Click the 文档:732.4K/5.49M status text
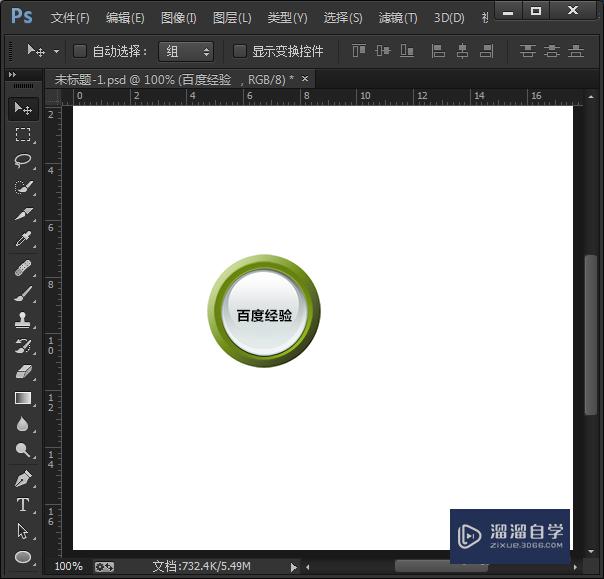The height and width of the screenshot is (579, 604). (201, 566)
